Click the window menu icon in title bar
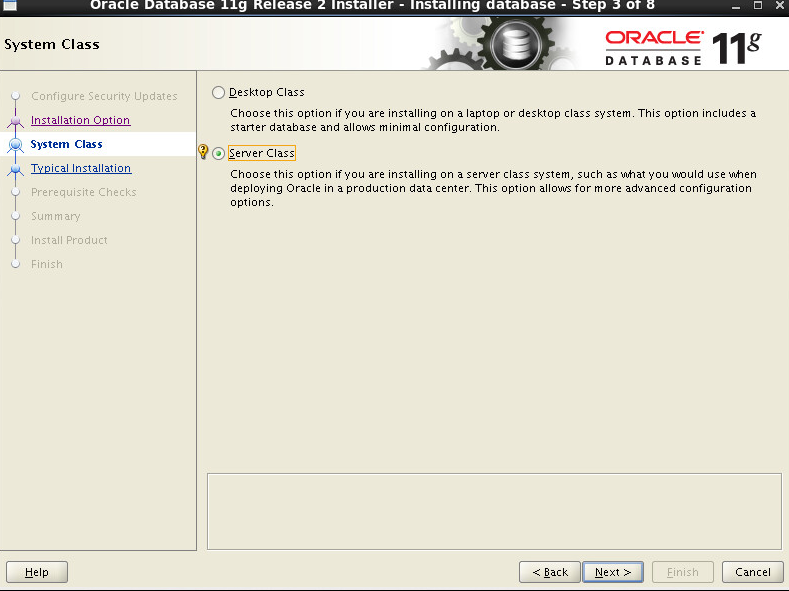This screenshot has height=591, width=789. (x=10, y=6)
